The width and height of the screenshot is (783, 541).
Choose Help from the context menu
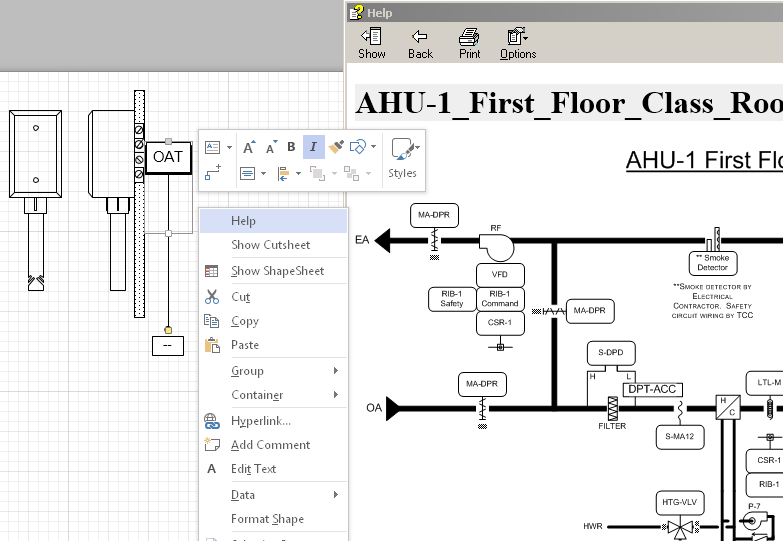click(274, 221)
